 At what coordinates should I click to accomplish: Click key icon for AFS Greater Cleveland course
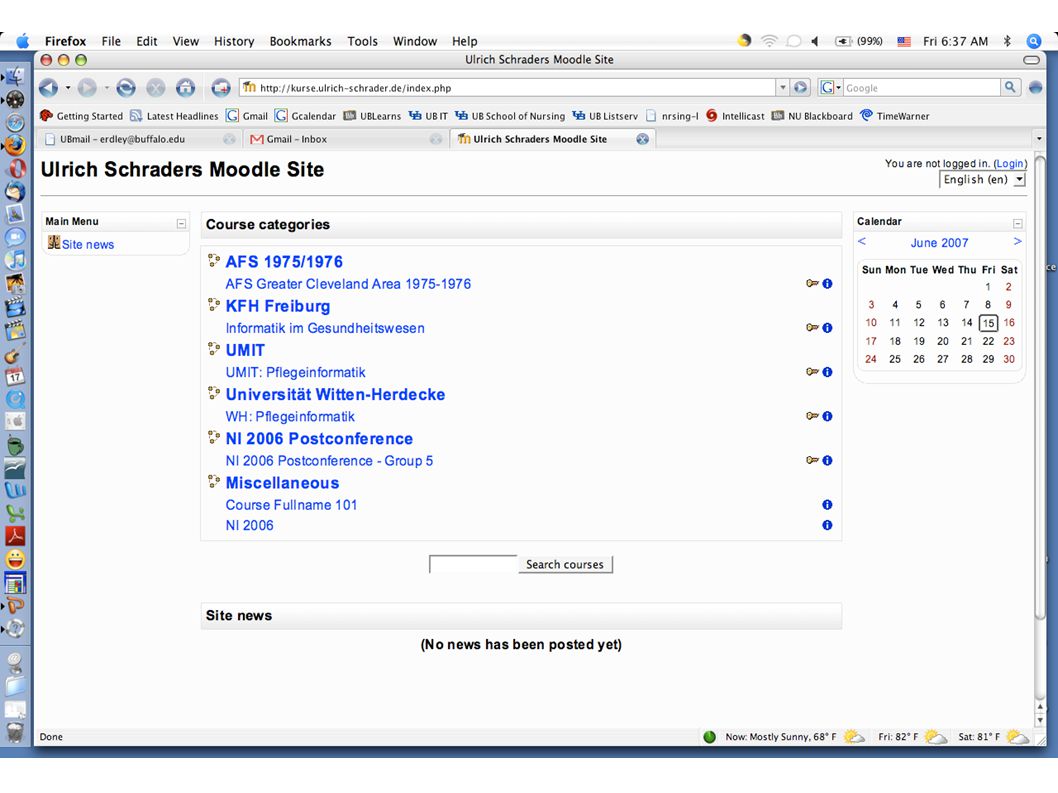coord(812,283)
